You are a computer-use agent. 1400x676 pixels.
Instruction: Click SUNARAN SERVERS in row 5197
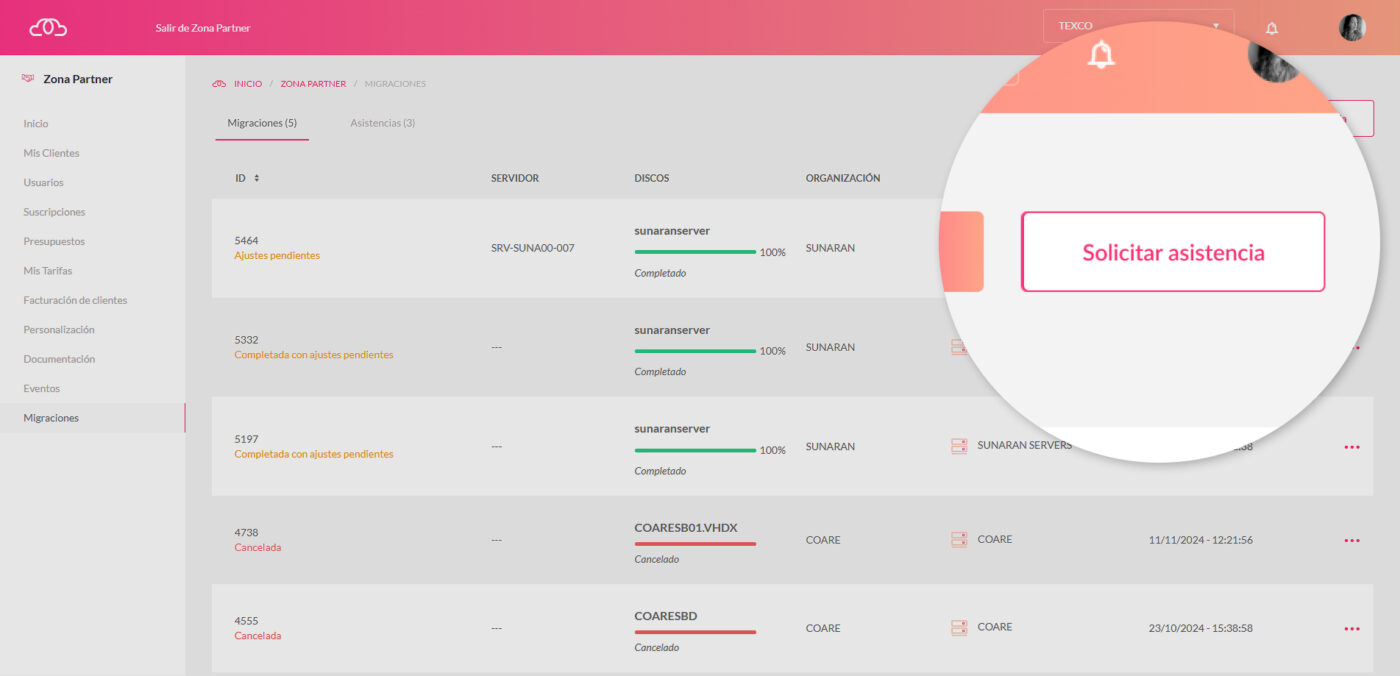click(1024, 446)
